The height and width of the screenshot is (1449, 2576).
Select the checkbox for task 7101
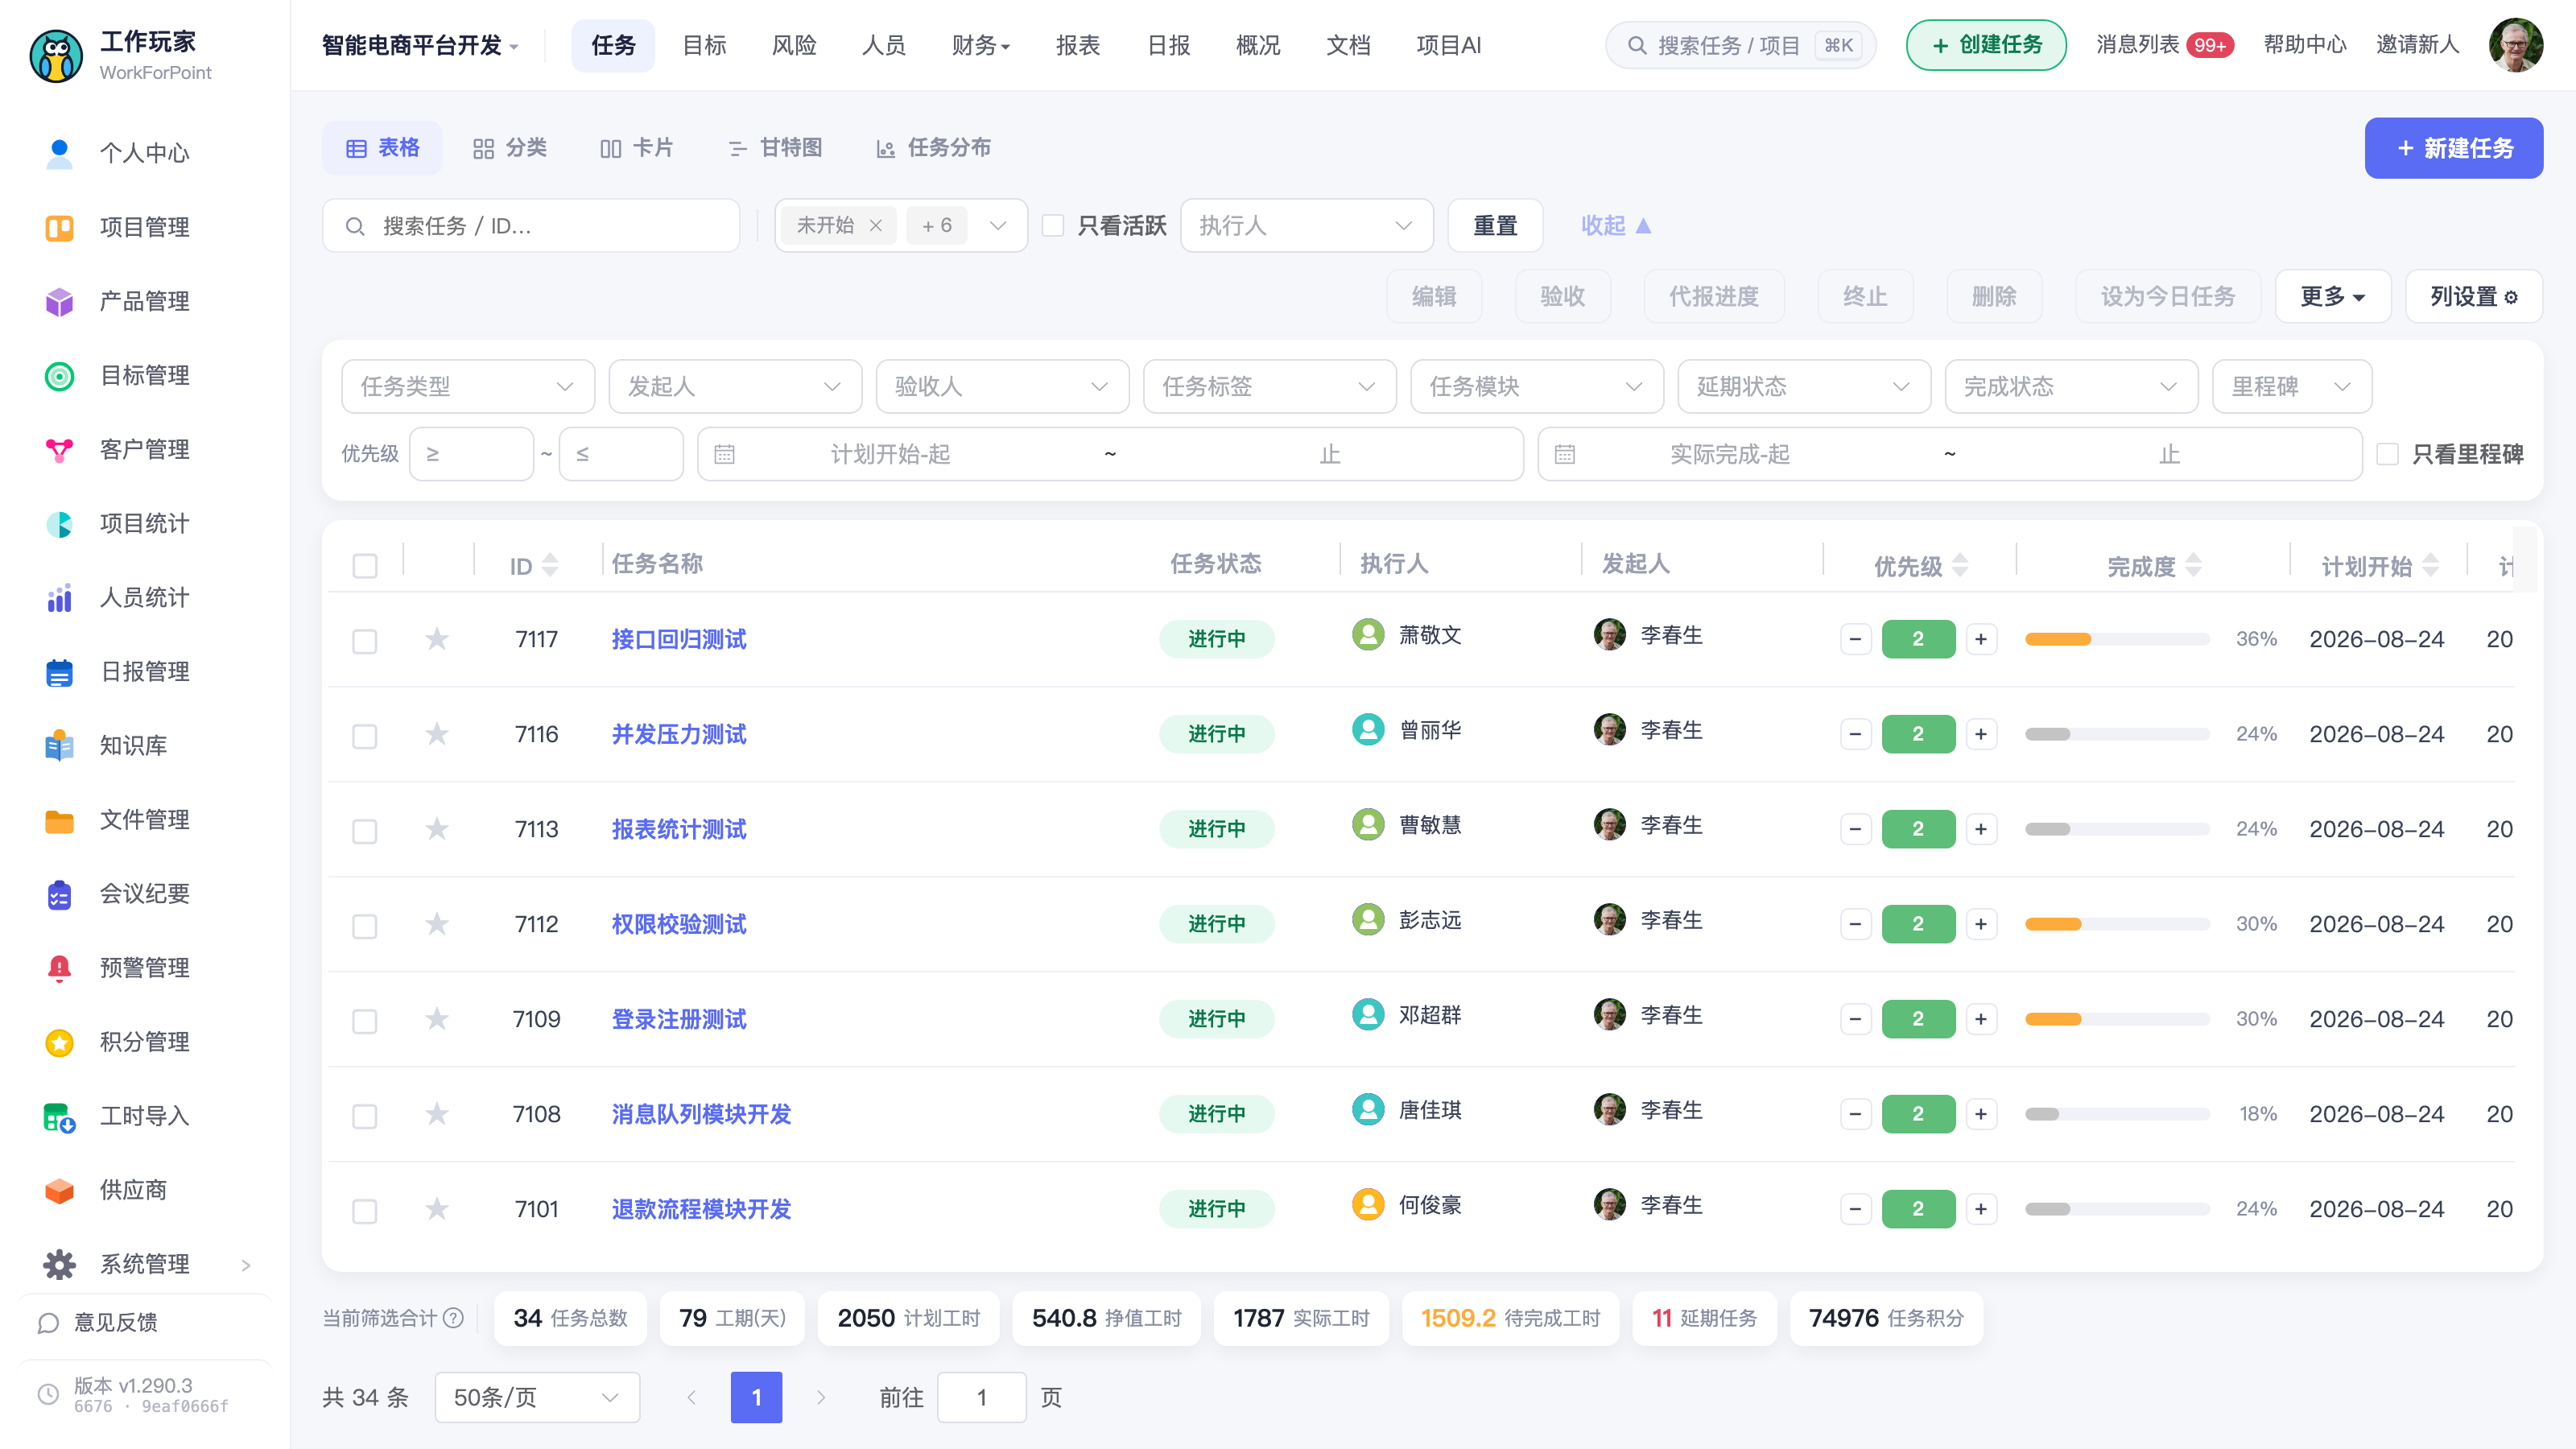365,1211
